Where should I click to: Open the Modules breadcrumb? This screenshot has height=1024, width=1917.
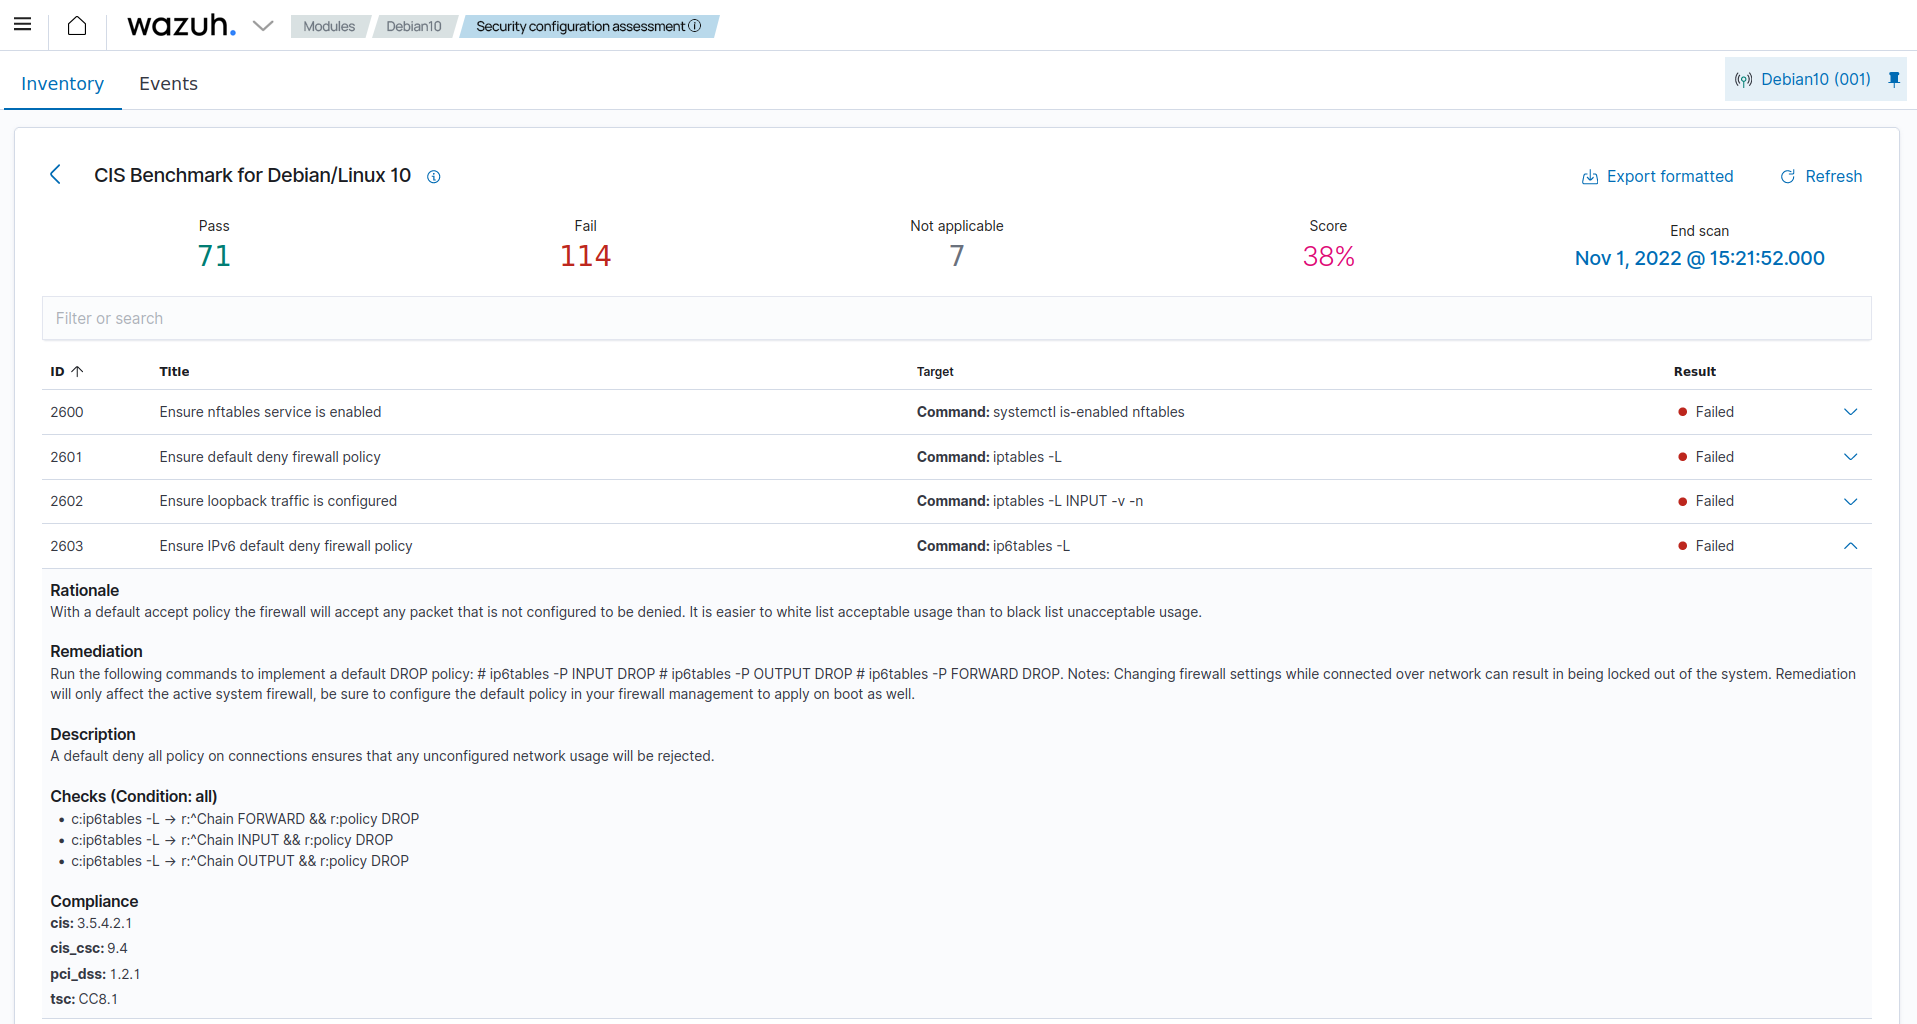click(329, 26)
